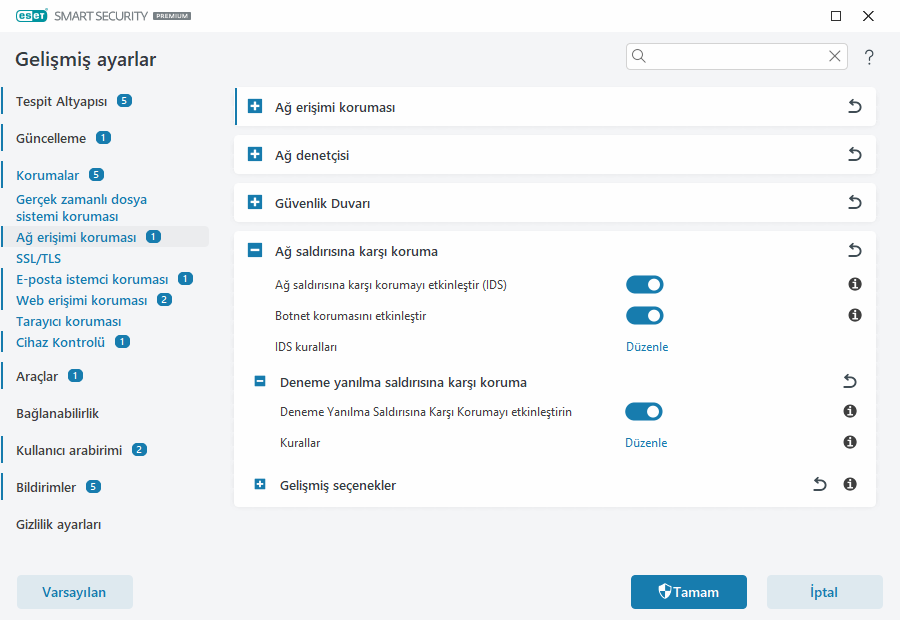Reset Ağ erişimi koruması section to default
Screen dimensions: 900x620
[x=854, y=106]
